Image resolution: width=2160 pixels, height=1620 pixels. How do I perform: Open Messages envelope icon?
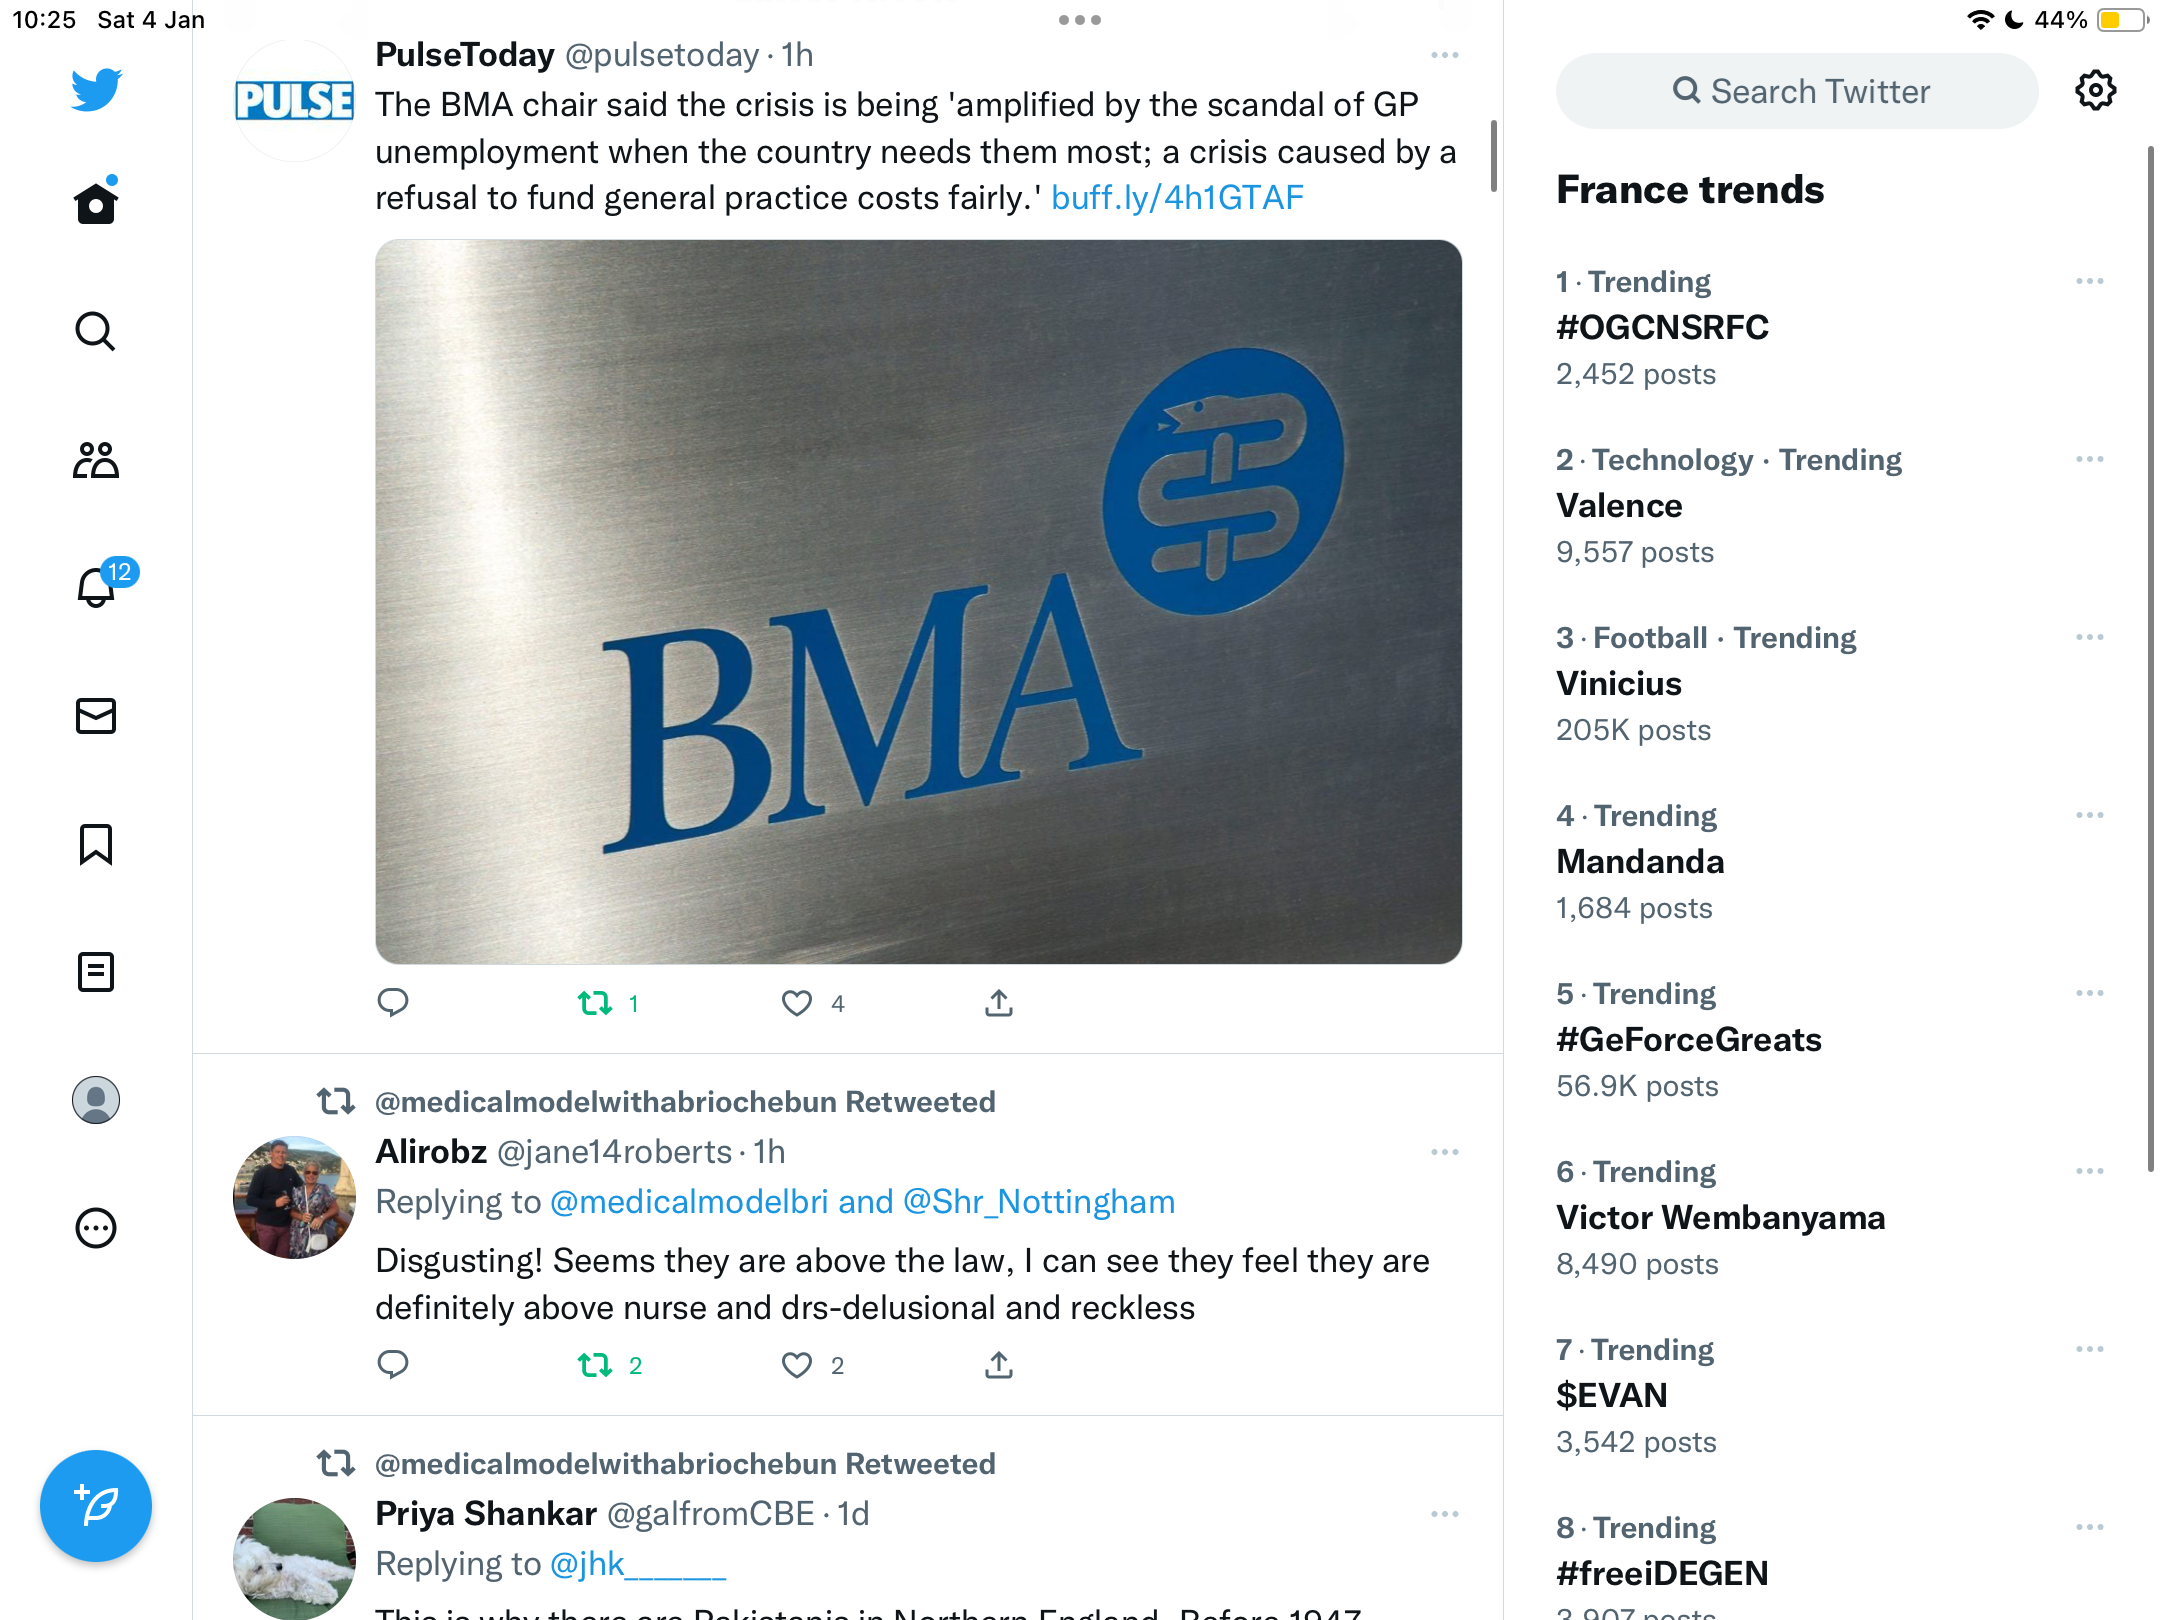click(96, 715)
